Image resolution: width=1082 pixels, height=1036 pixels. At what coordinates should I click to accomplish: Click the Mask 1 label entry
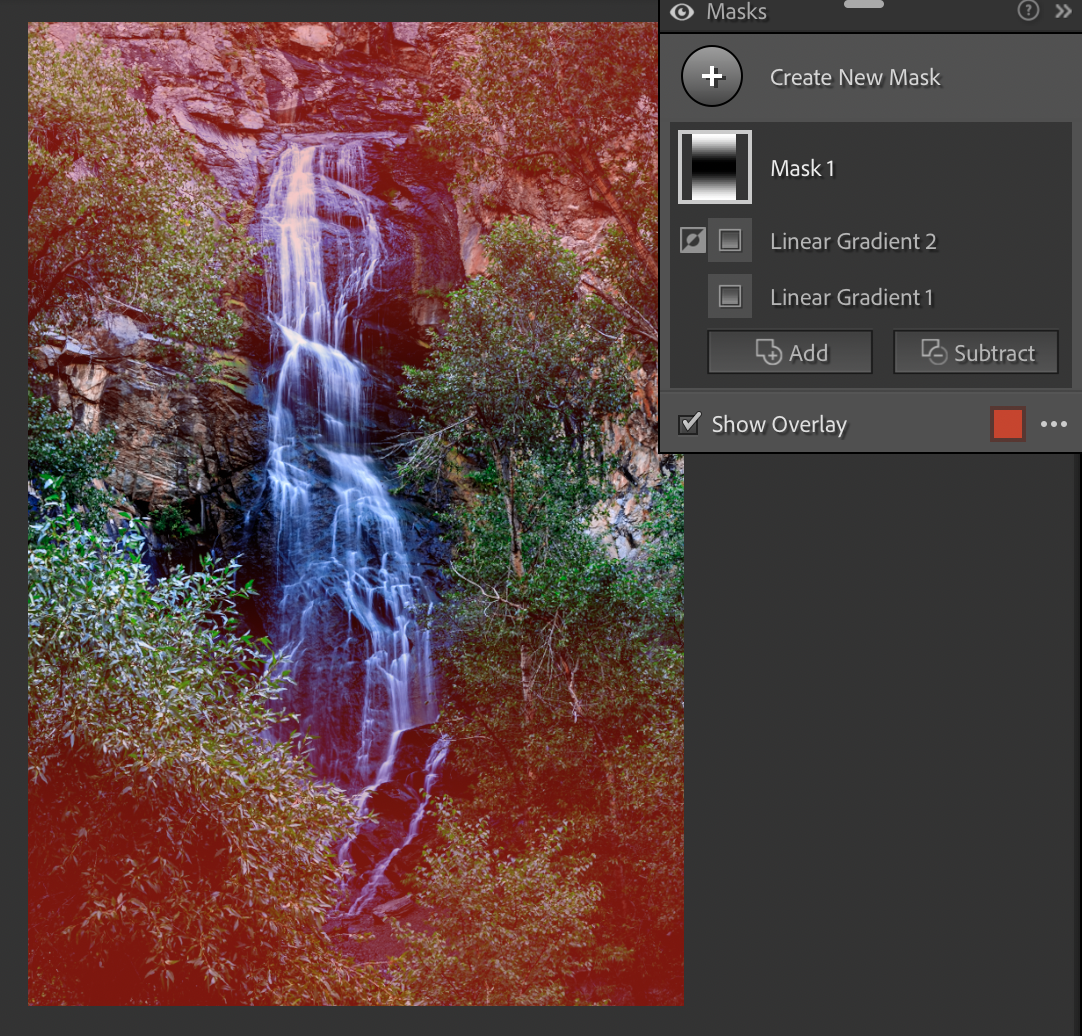[x=802, y=168]
